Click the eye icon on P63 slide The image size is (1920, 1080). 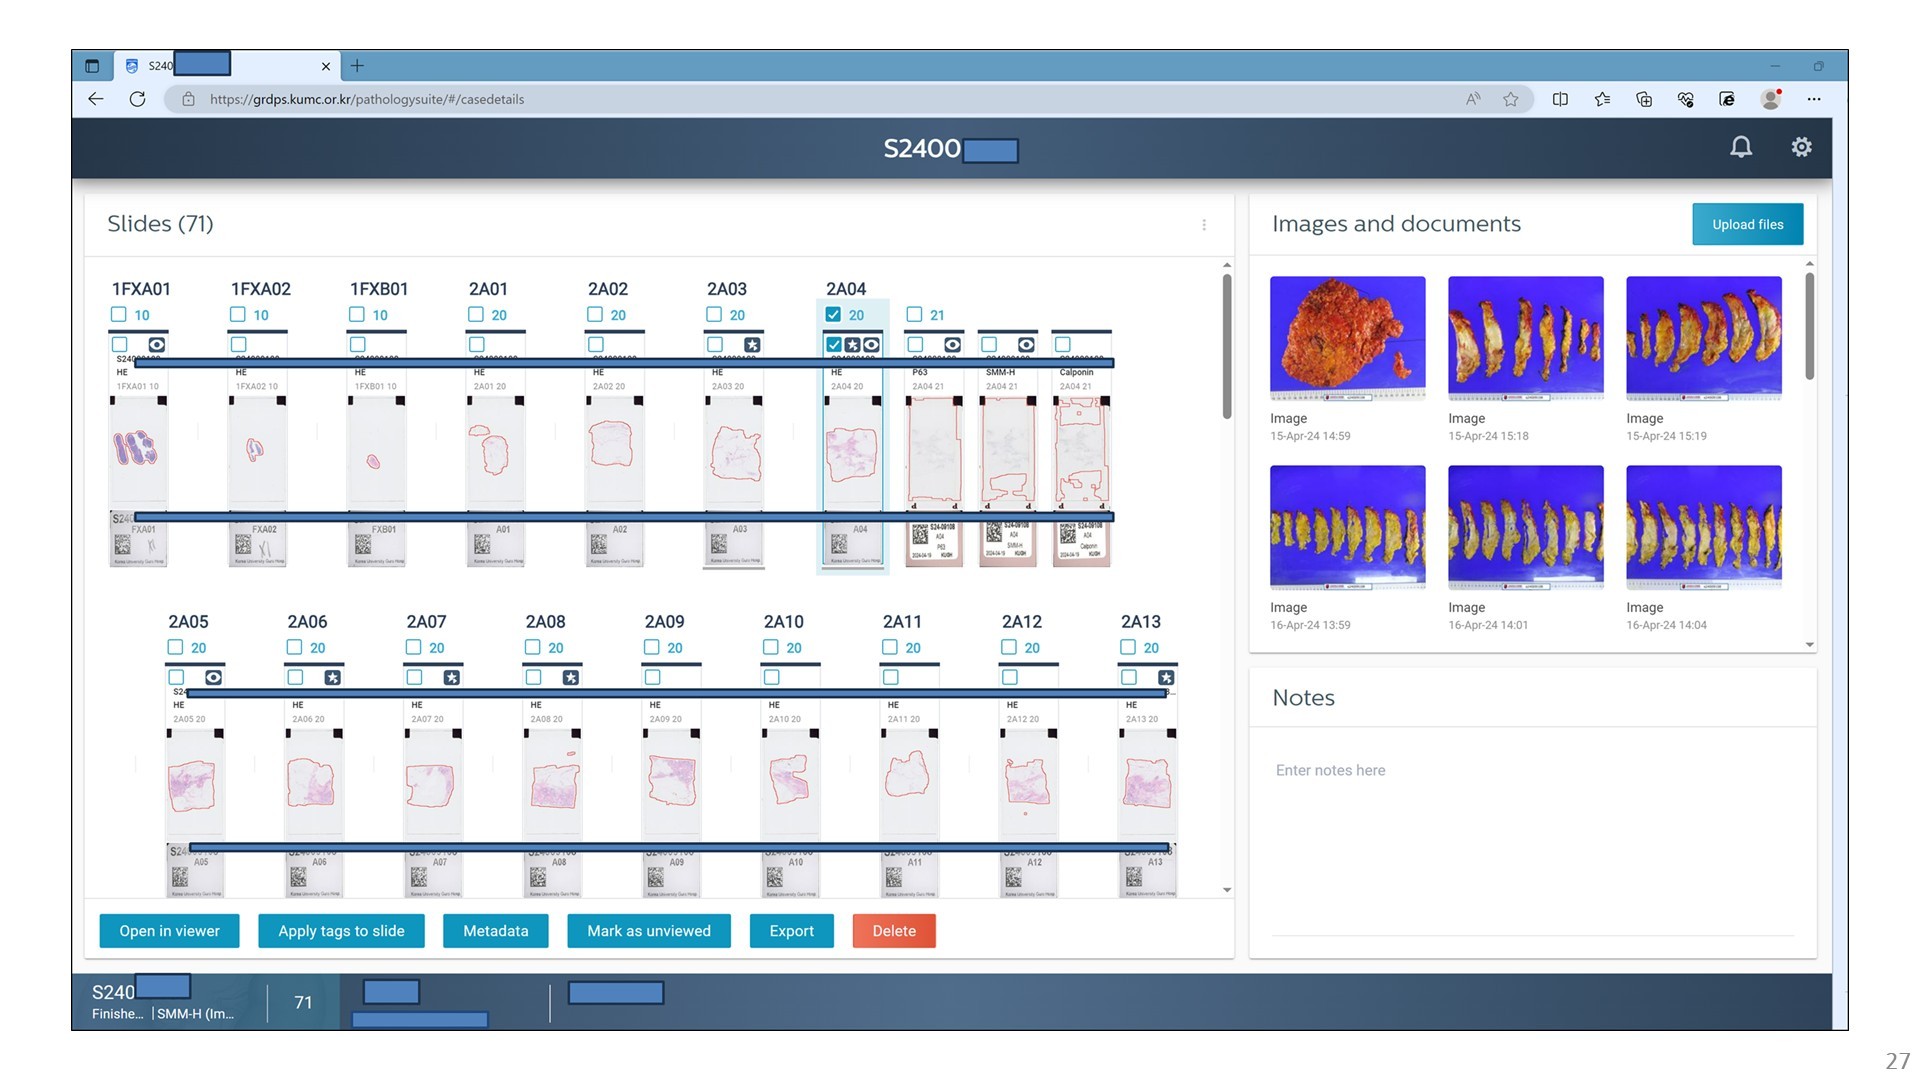pos(952,344)
